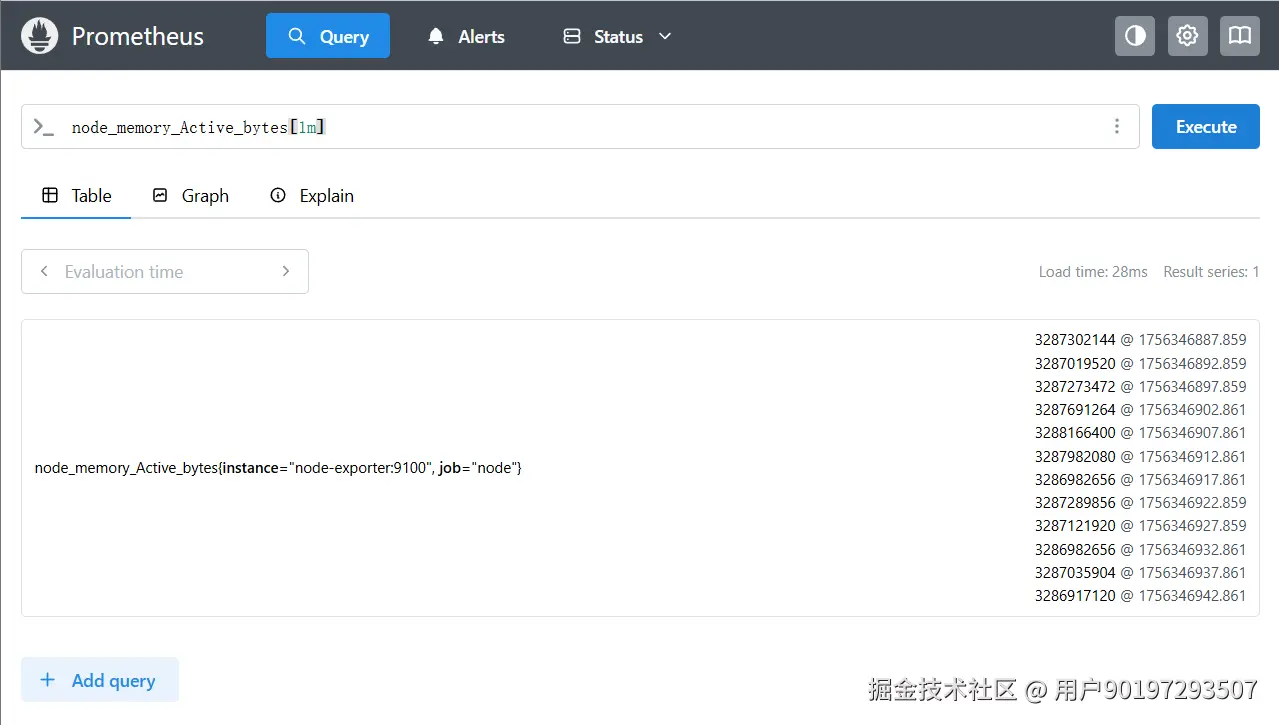
Task: Focus the PromQL expression input
Action: [580, 127]
